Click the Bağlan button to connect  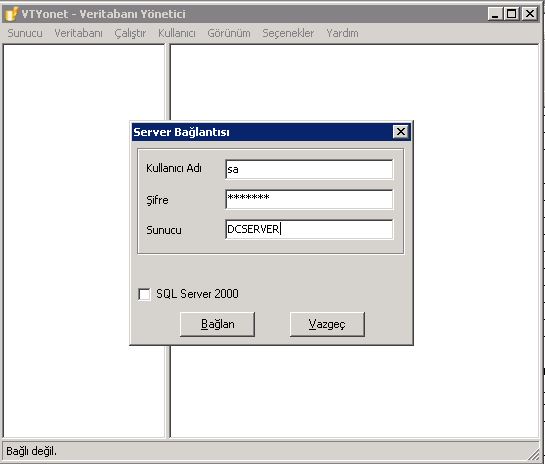(x=217, y=324)
